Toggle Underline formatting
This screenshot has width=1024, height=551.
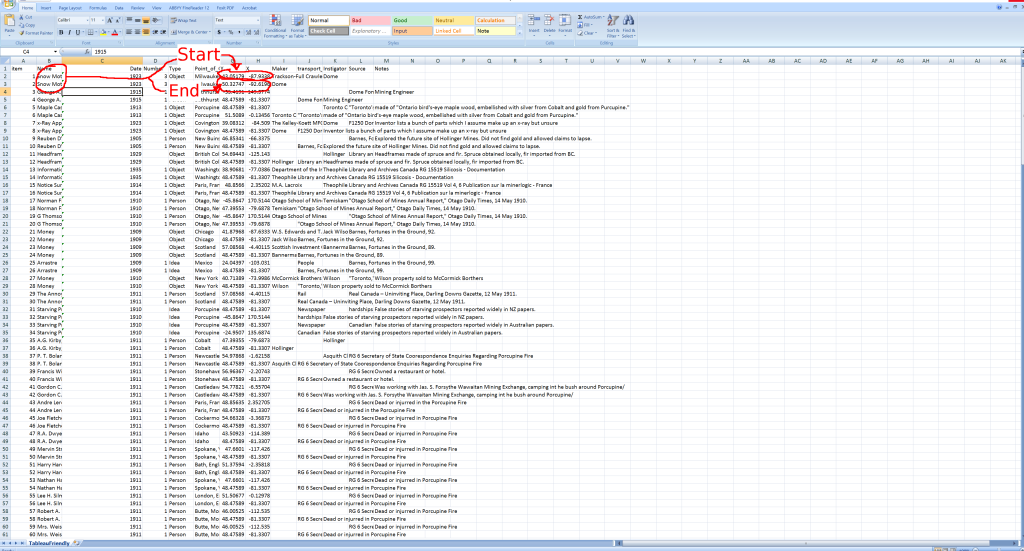[x=78, y=32]
